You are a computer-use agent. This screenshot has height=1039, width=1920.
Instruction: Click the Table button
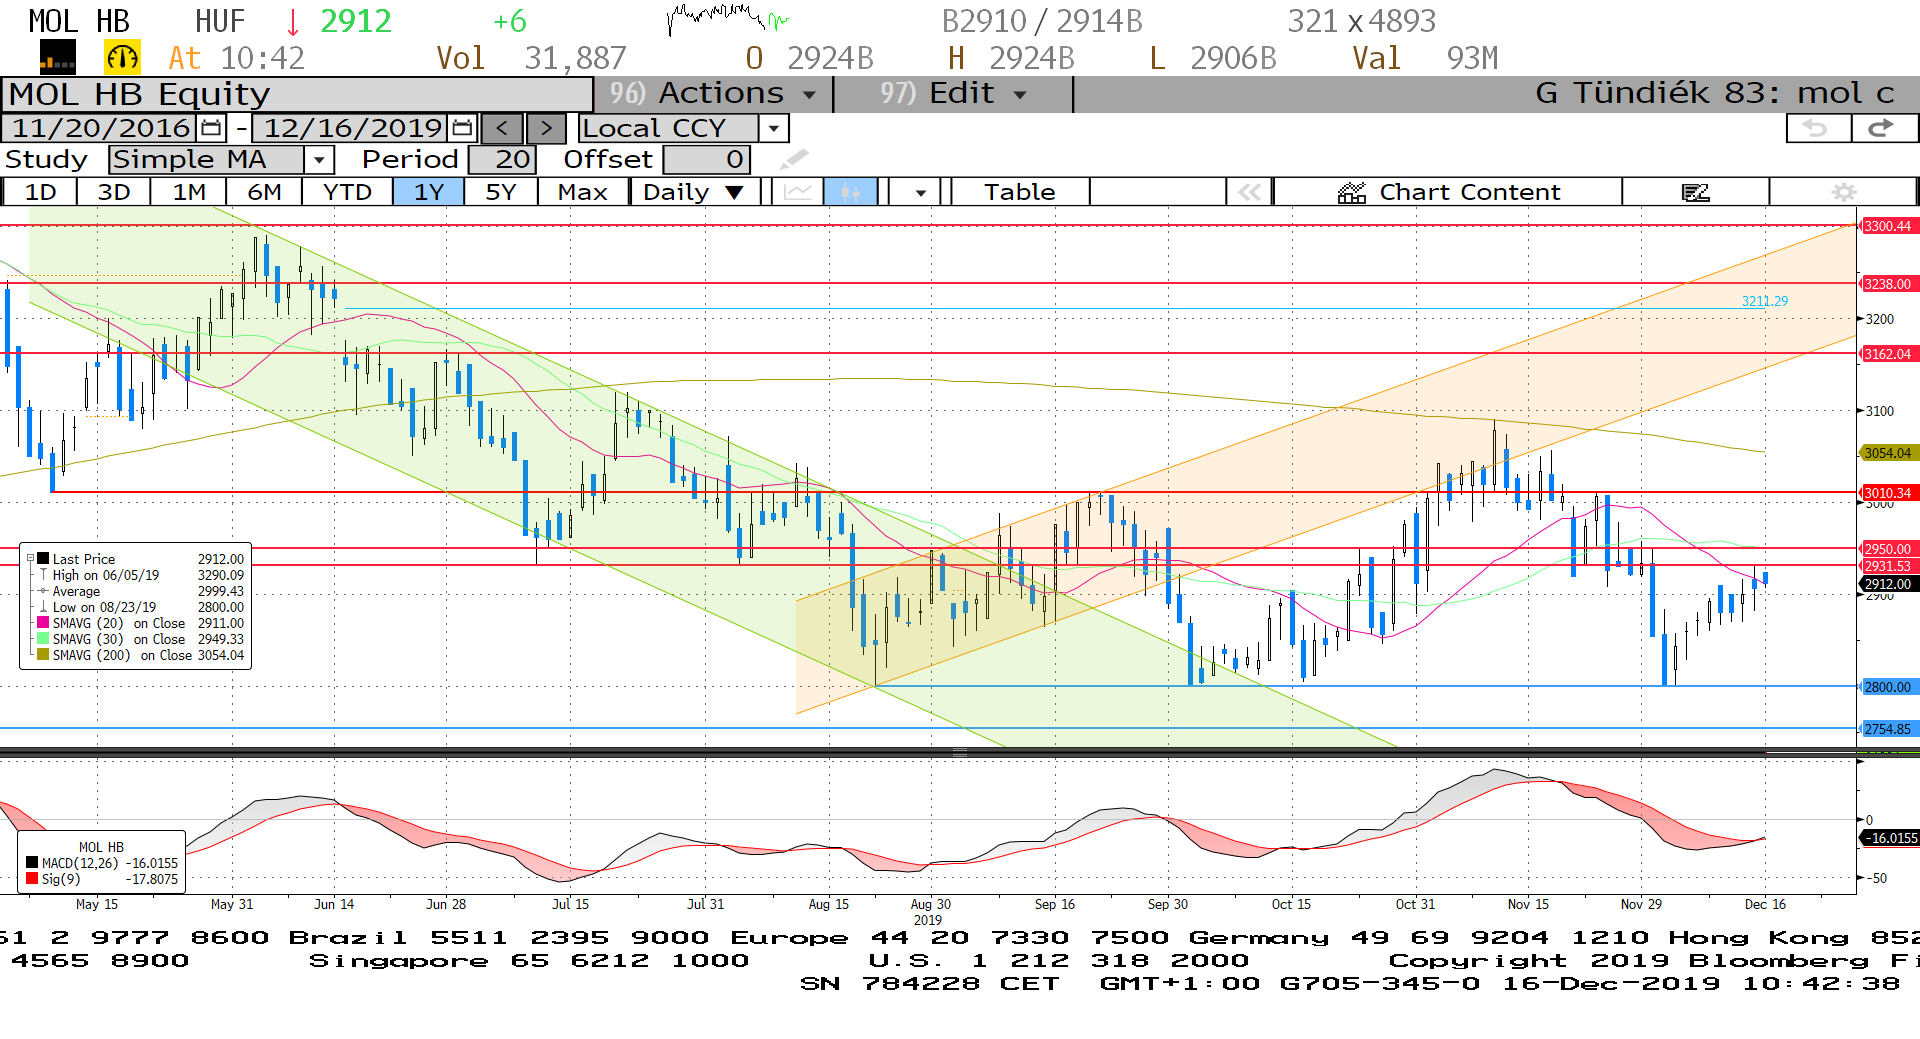click(1019, 192)
